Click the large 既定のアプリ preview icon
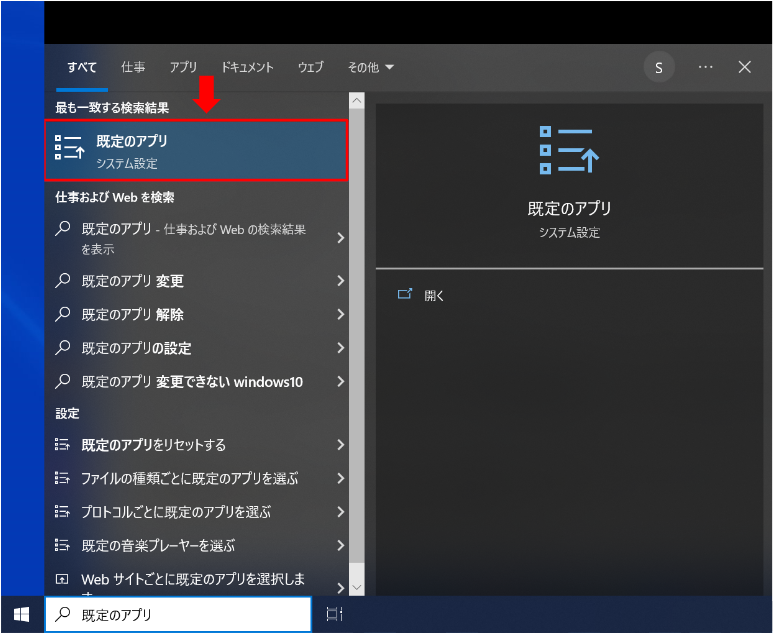Image resolution: width=773 pixels, height=636 pixels. [x=569, y=150]
